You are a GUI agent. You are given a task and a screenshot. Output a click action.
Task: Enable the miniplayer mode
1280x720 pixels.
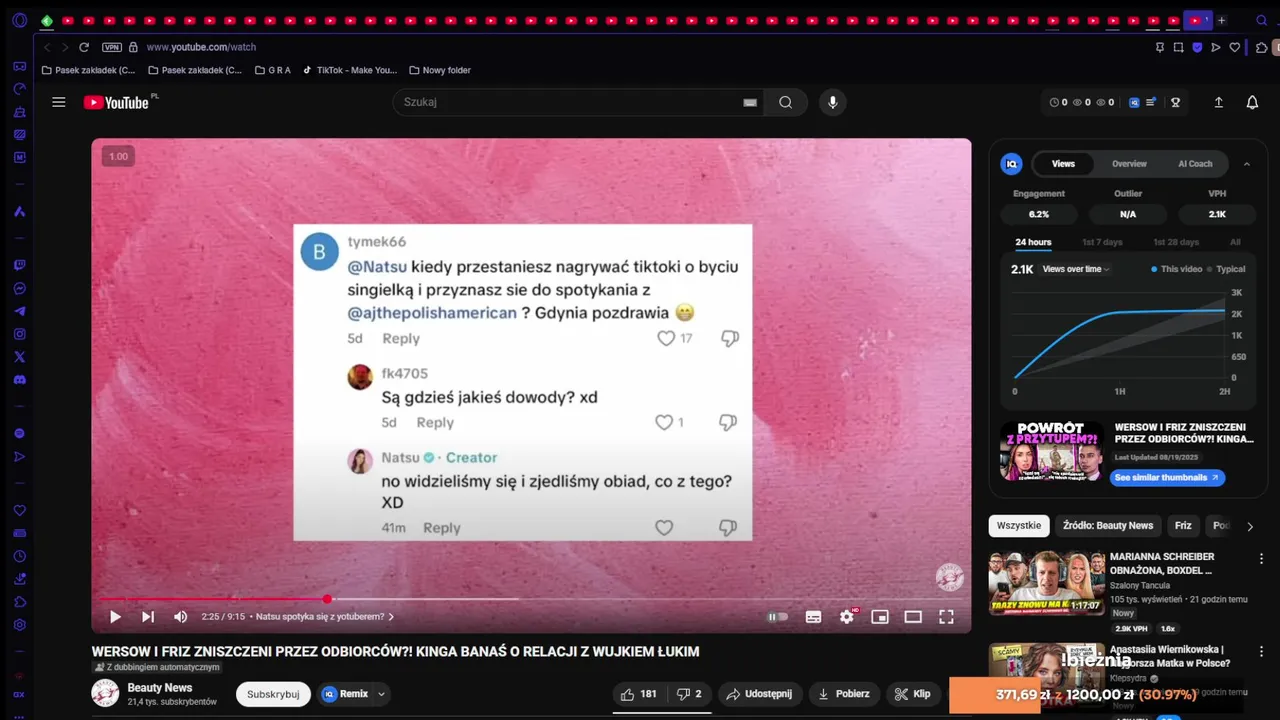[x=880, y=617]
